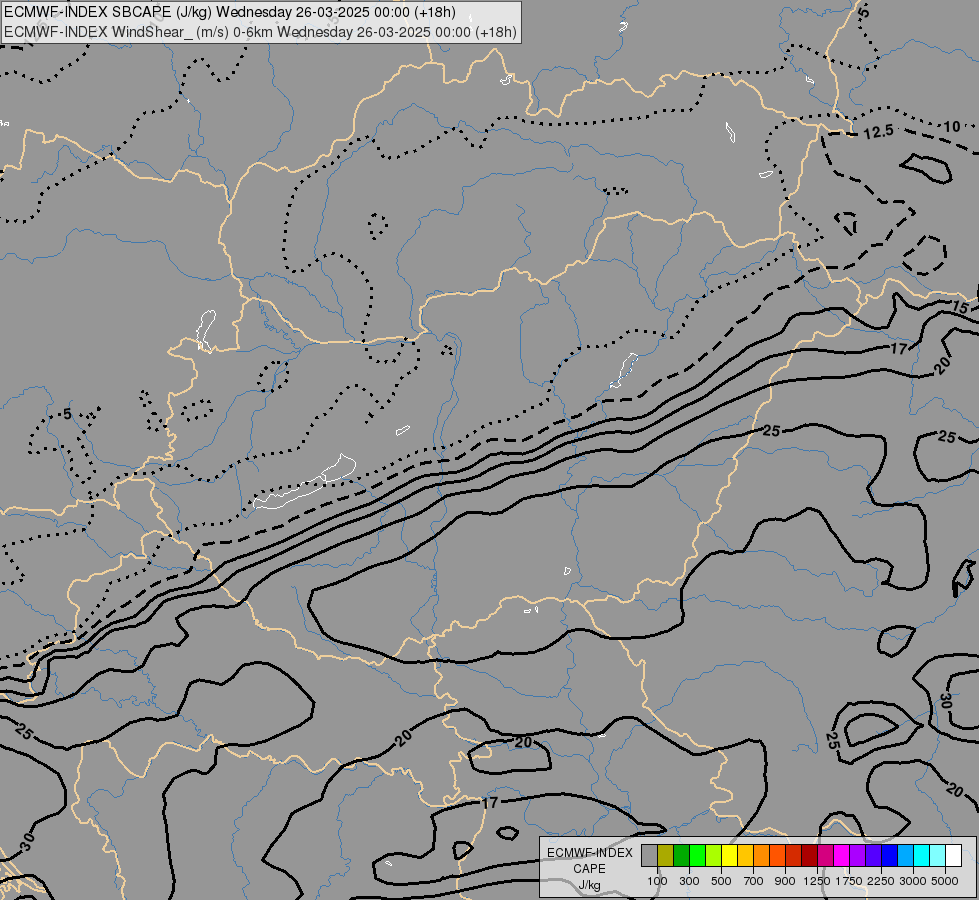
Task: Click the legend label 500
Action: [x=721, y=881]
